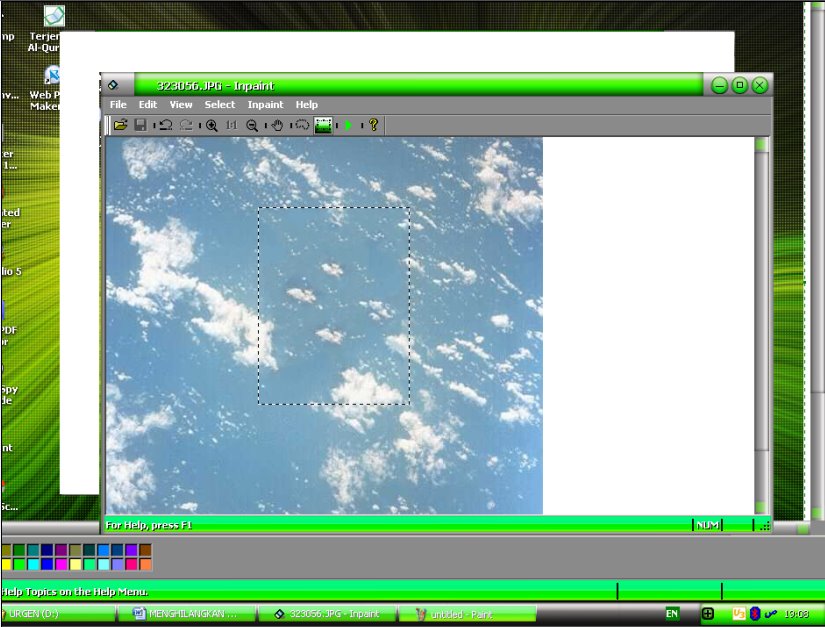Open an image file with the folder icon
The image size is (825, 627).
pos(120,125)
